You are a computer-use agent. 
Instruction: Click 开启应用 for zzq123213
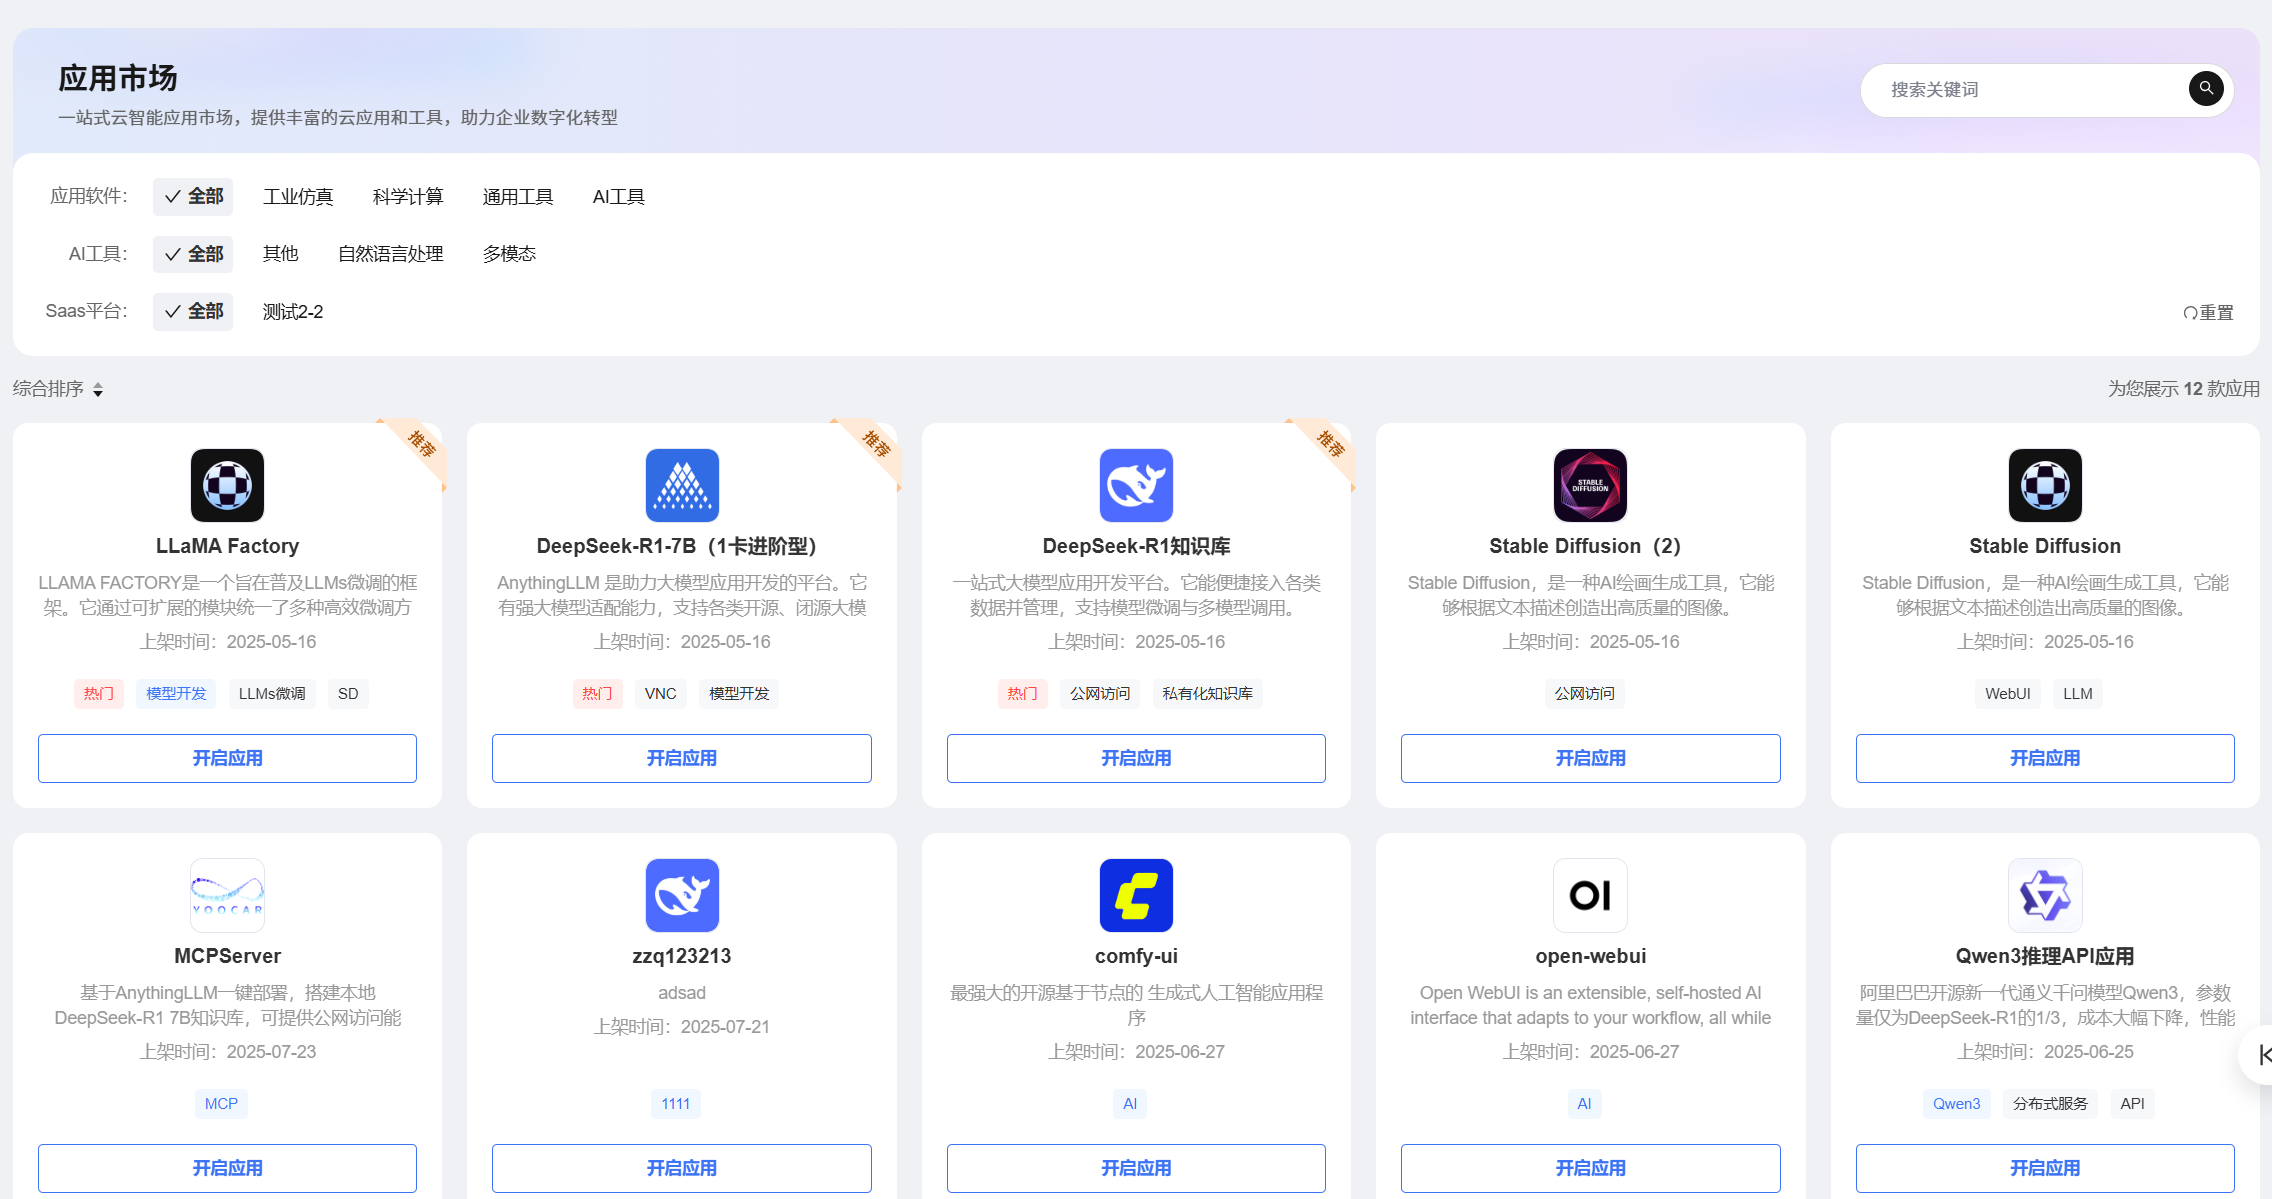pos(682,1168)
